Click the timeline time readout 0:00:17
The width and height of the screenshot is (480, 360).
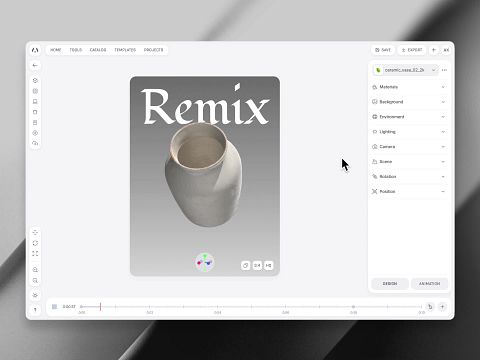point(69,307)
